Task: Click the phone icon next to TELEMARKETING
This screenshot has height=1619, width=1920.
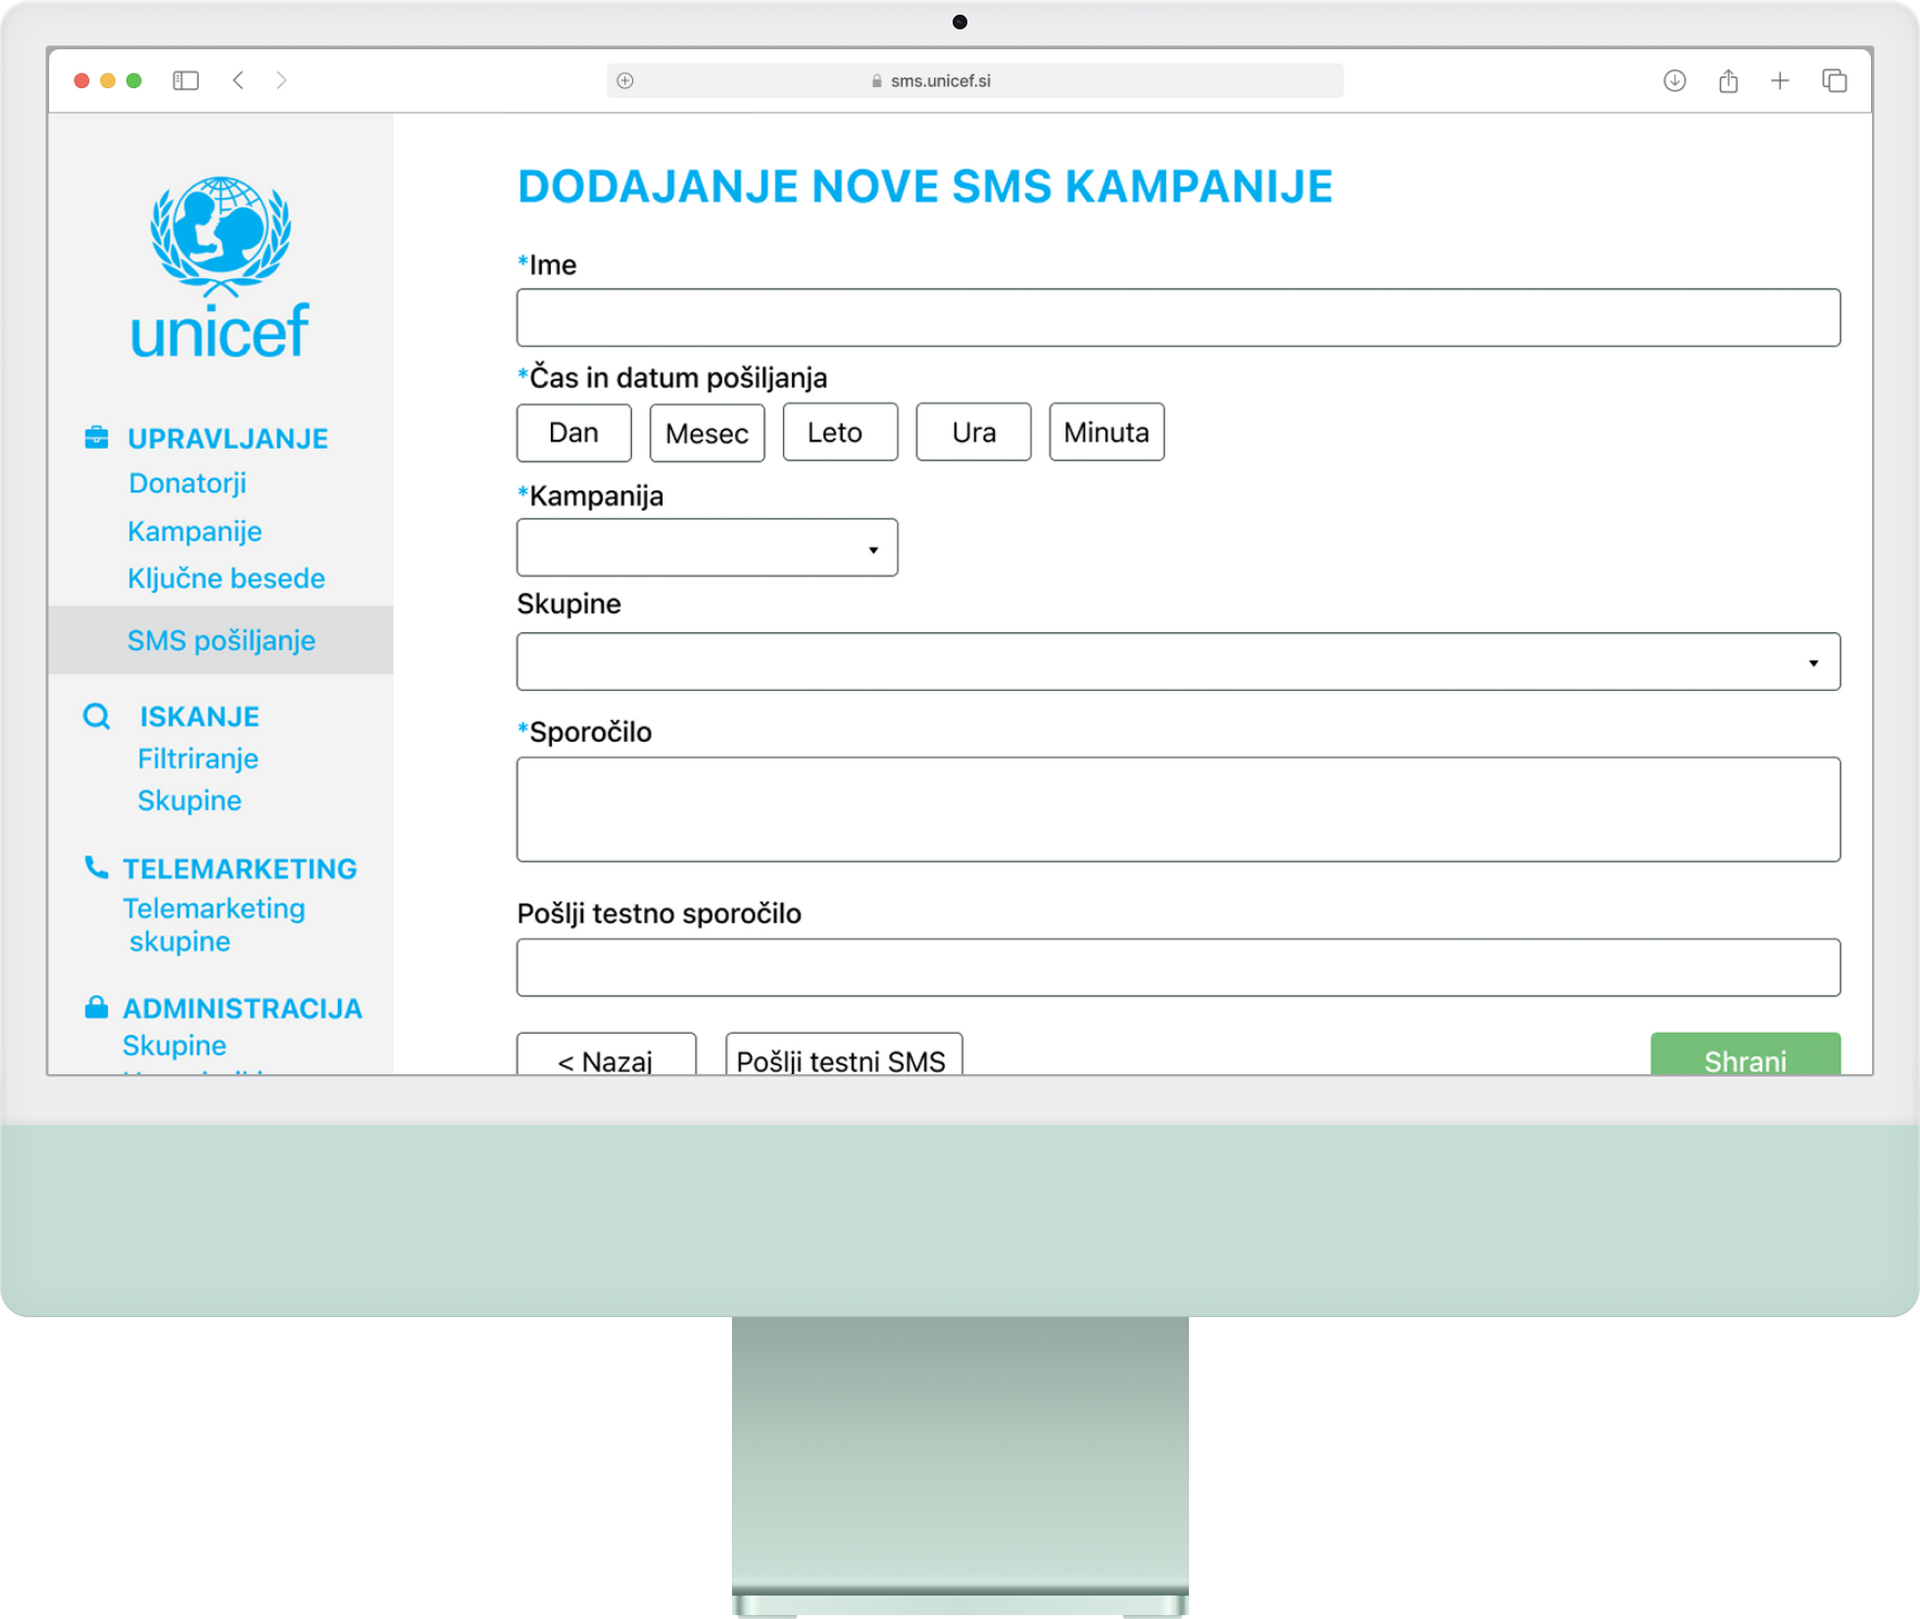Action: (97, 868)
